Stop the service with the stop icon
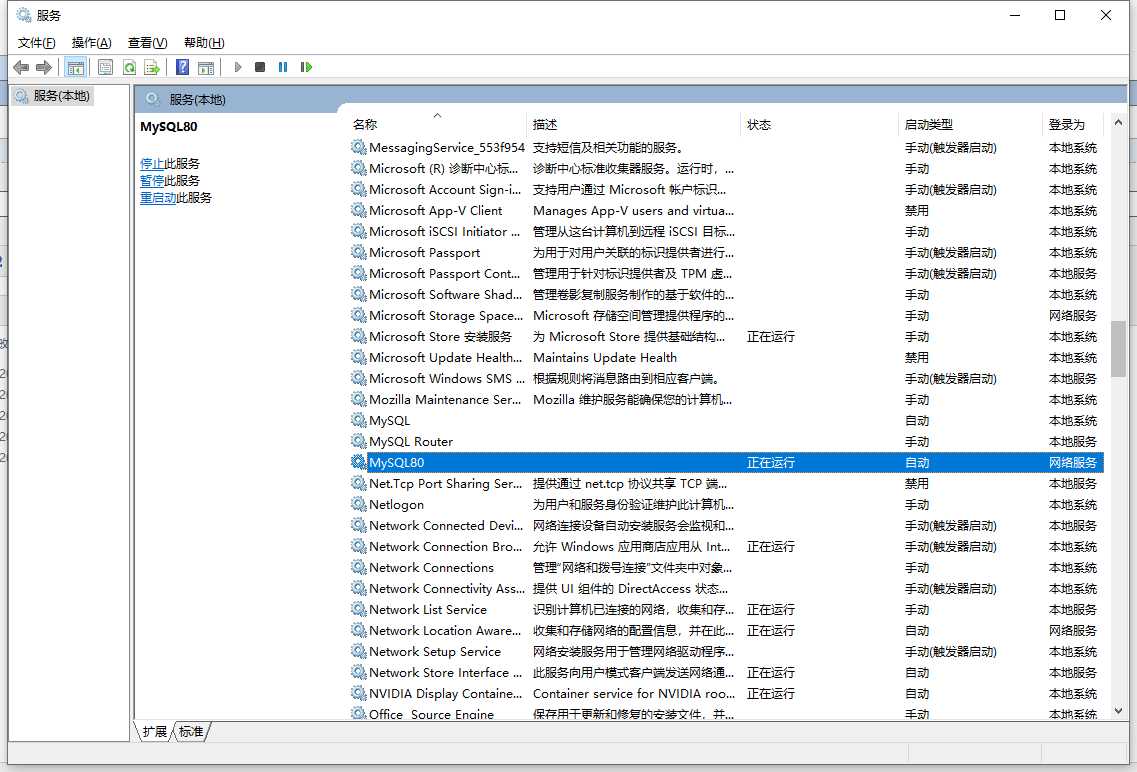This screenshot has width=1137, height=772. pos(260,67)
